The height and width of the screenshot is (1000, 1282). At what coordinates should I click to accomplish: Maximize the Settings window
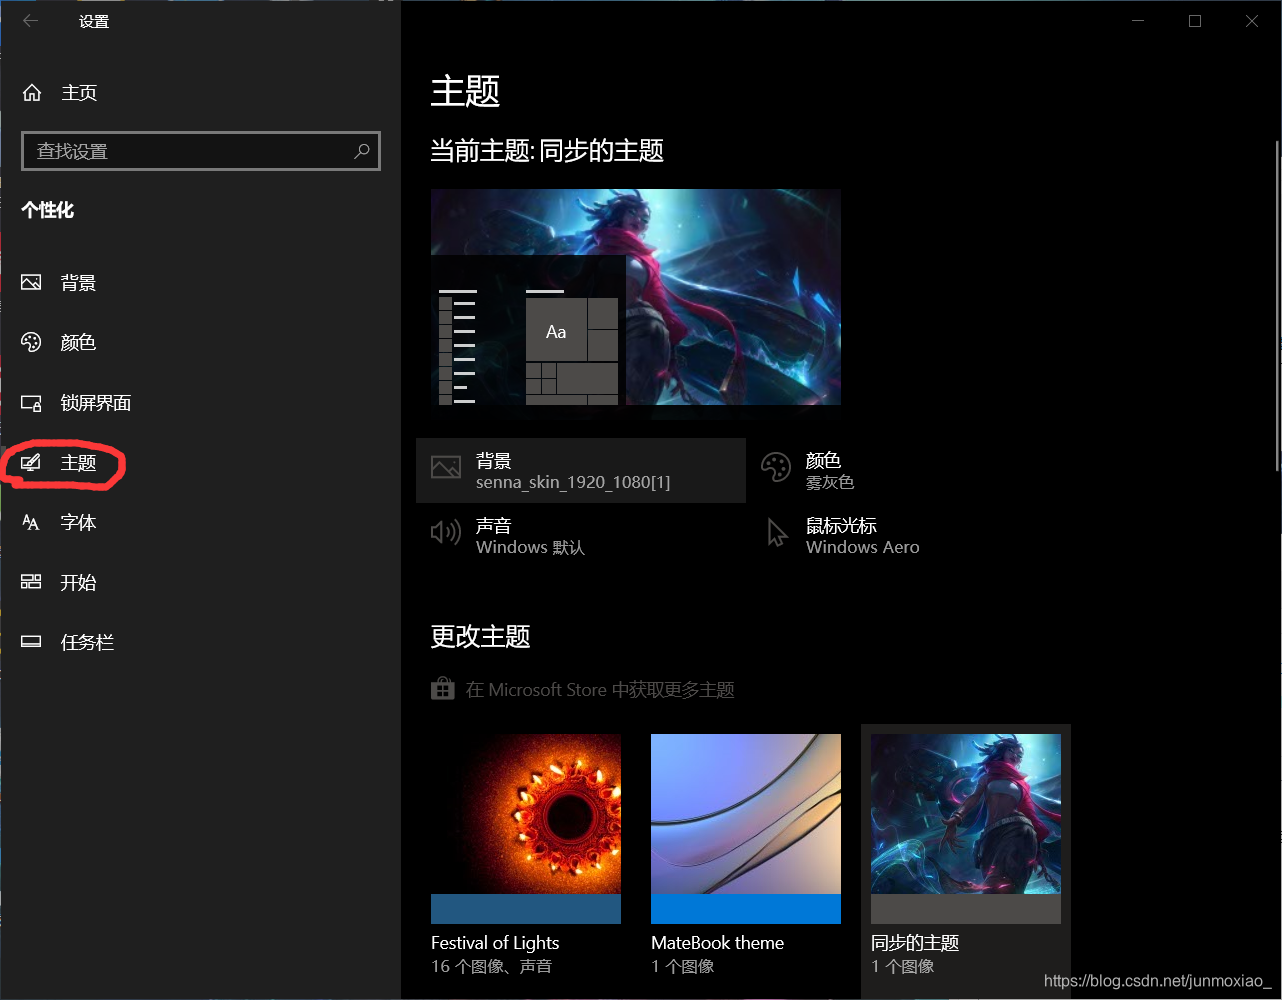click(1195, 21)
